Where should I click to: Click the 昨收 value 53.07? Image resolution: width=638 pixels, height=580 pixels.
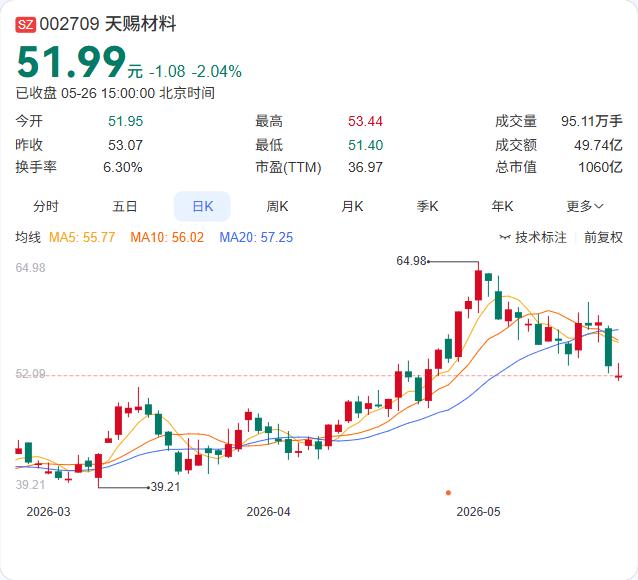125,145
